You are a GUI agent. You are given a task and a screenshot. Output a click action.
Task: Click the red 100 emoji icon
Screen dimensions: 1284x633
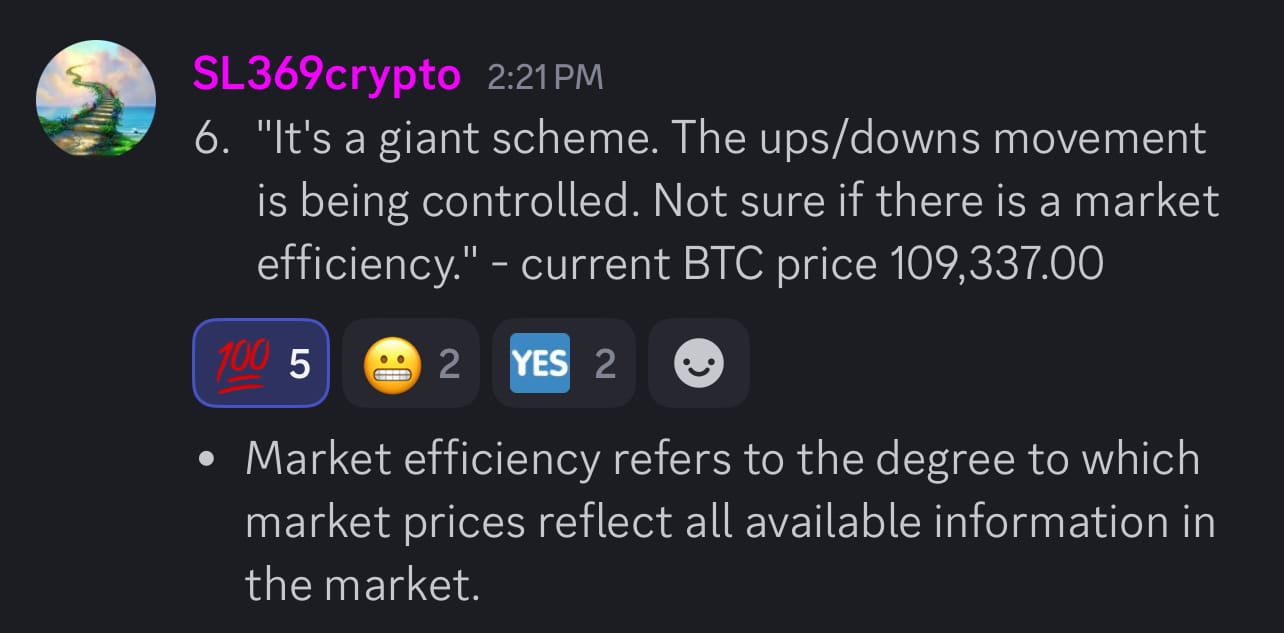coord(238,363)
